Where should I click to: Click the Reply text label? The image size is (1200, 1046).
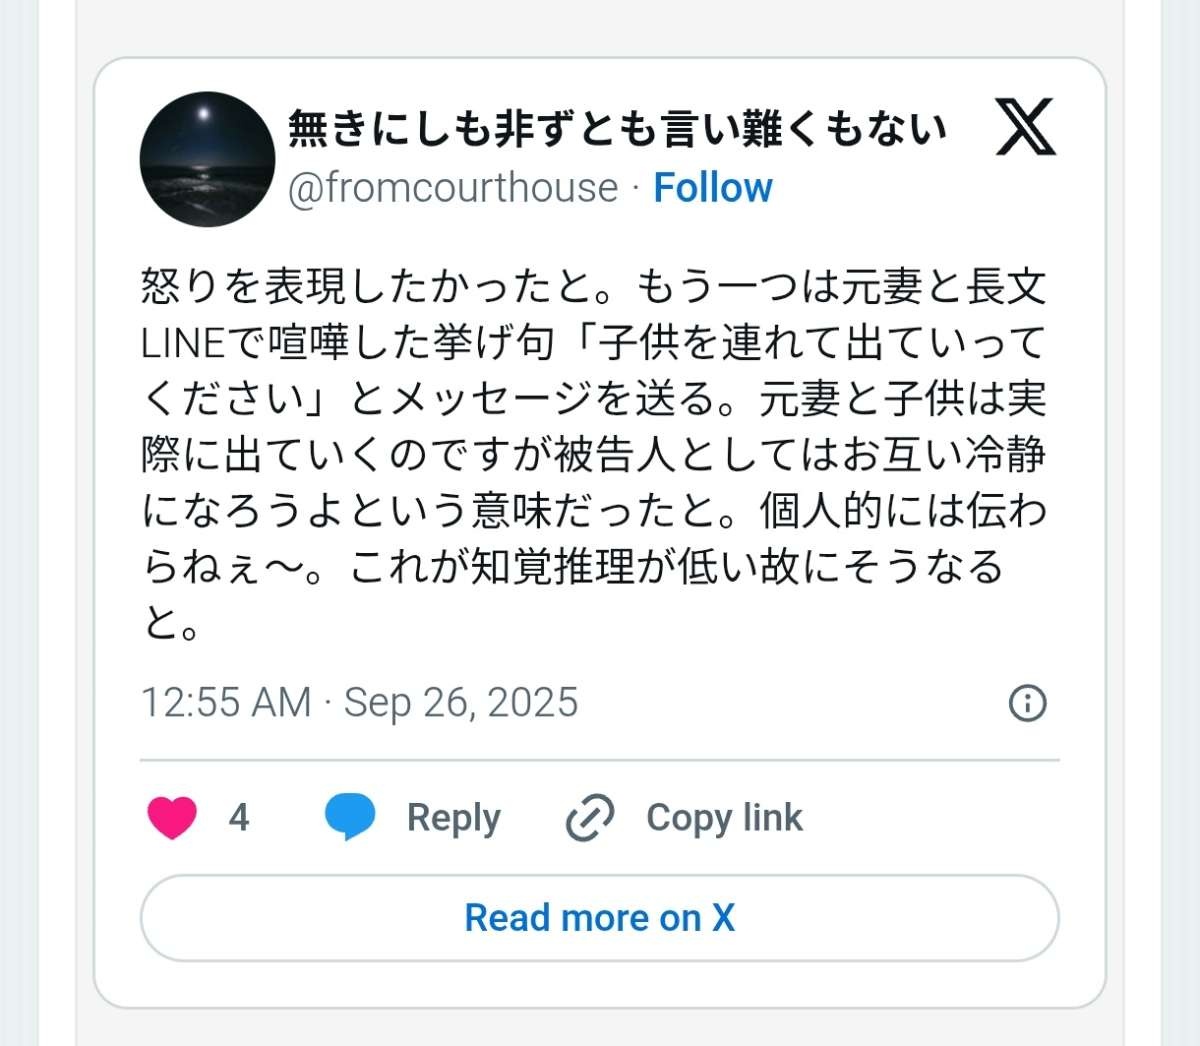[453, 818]
